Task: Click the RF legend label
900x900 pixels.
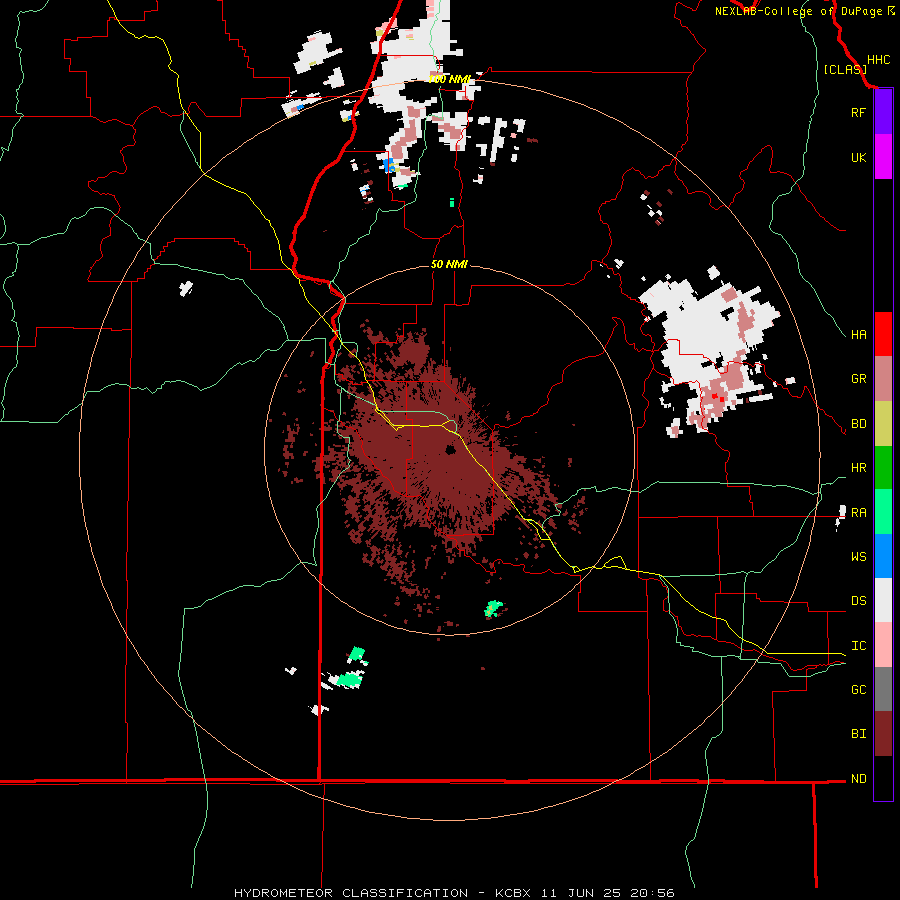Action: pos(858,112)
